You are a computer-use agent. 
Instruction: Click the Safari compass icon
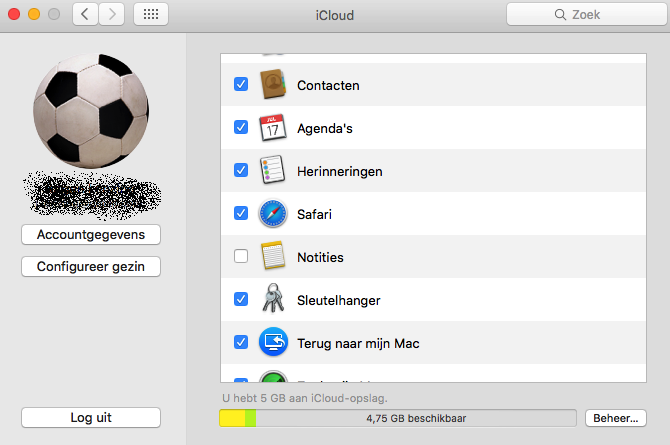[273, 213]
